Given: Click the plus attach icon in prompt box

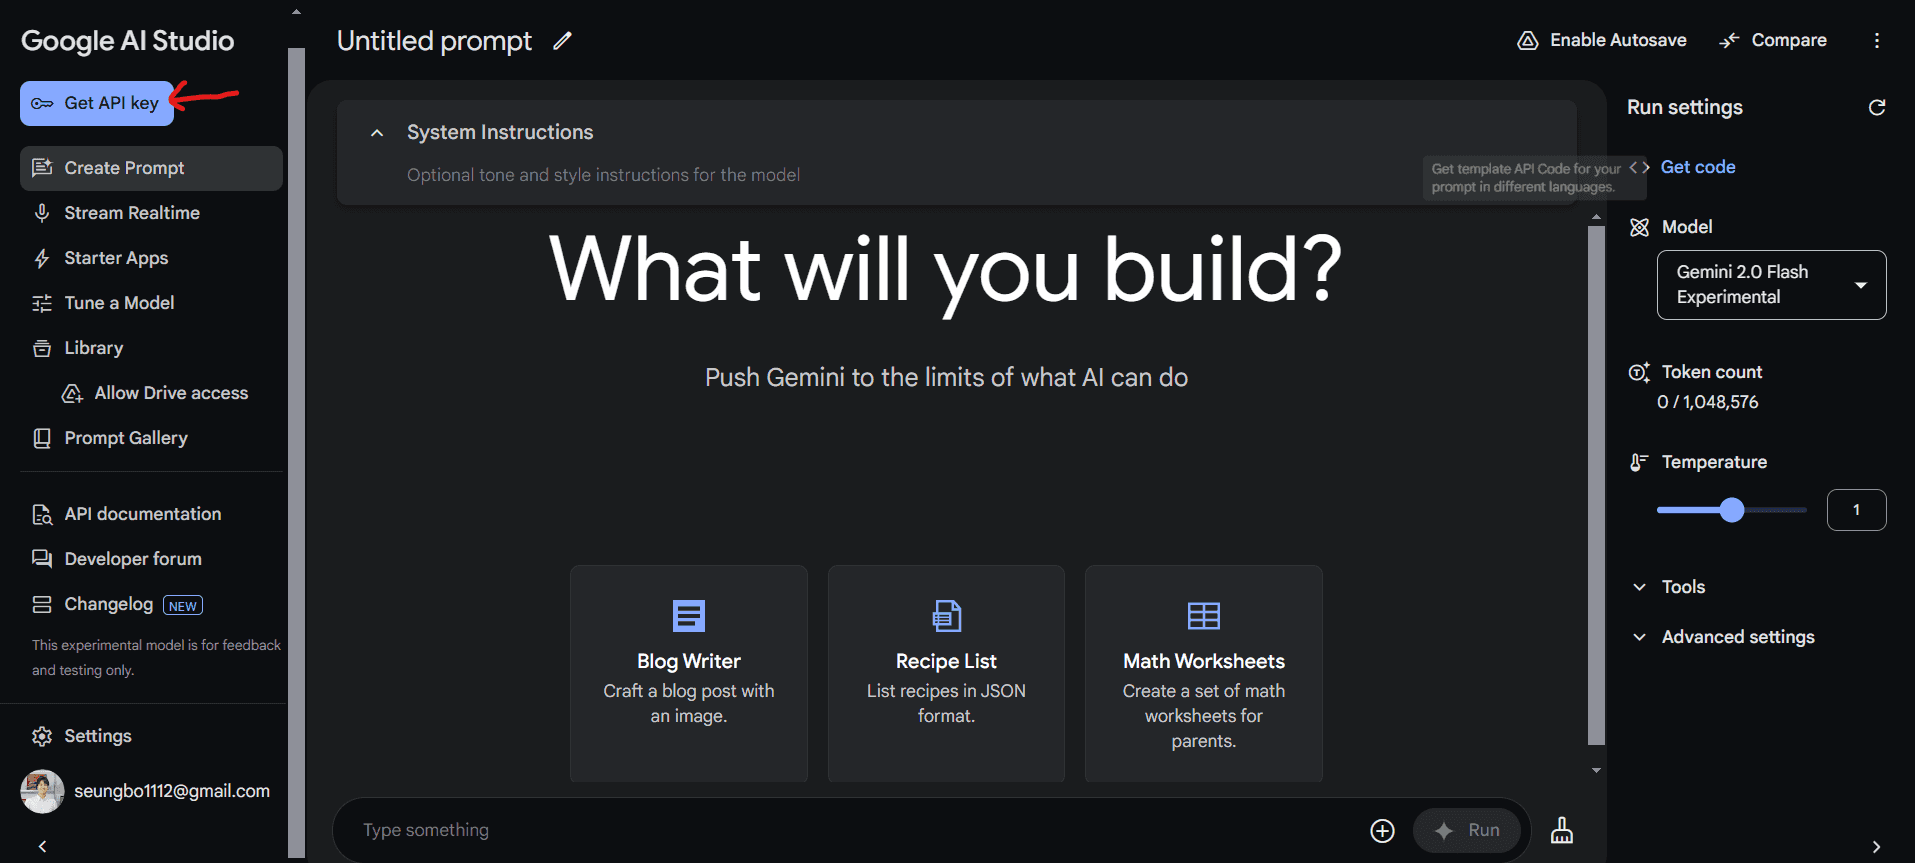Looking at the screenshot, I should point(1382,830).
